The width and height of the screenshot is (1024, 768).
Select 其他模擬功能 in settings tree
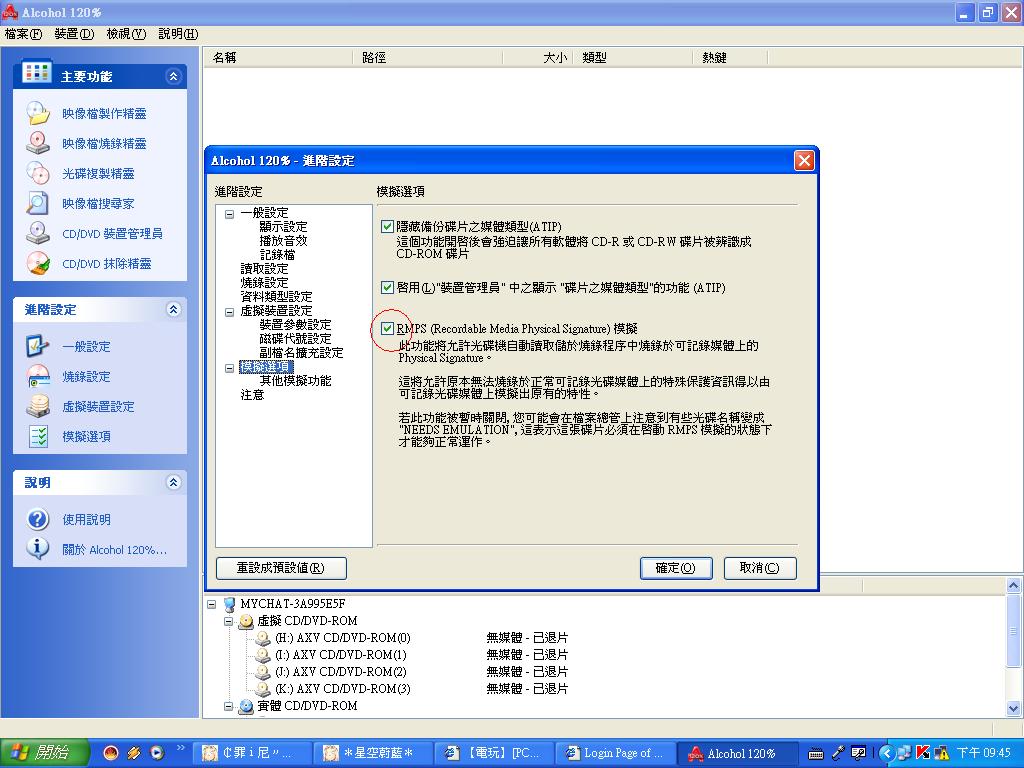295,381
